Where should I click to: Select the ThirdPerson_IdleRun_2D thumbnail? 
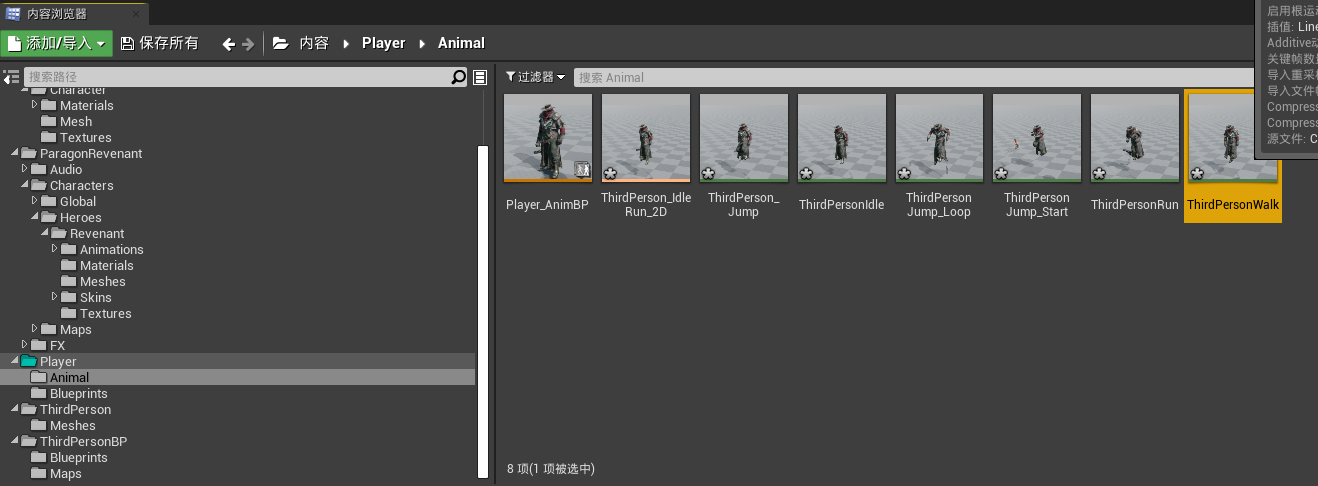coord(645,138)
